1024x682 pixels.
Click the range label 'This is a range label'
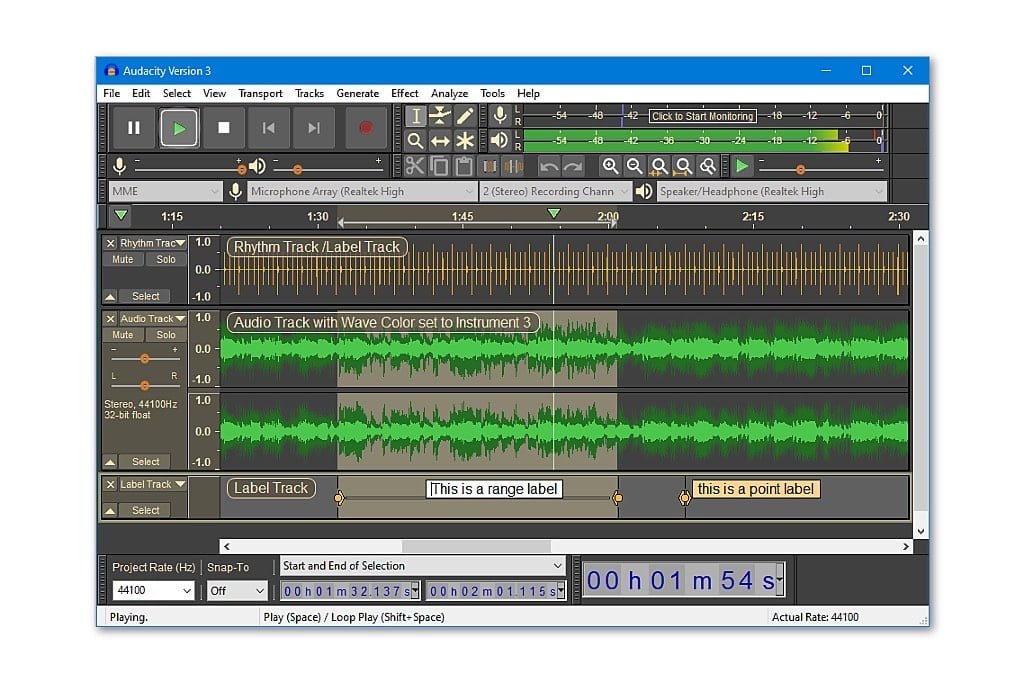point(494,489)
